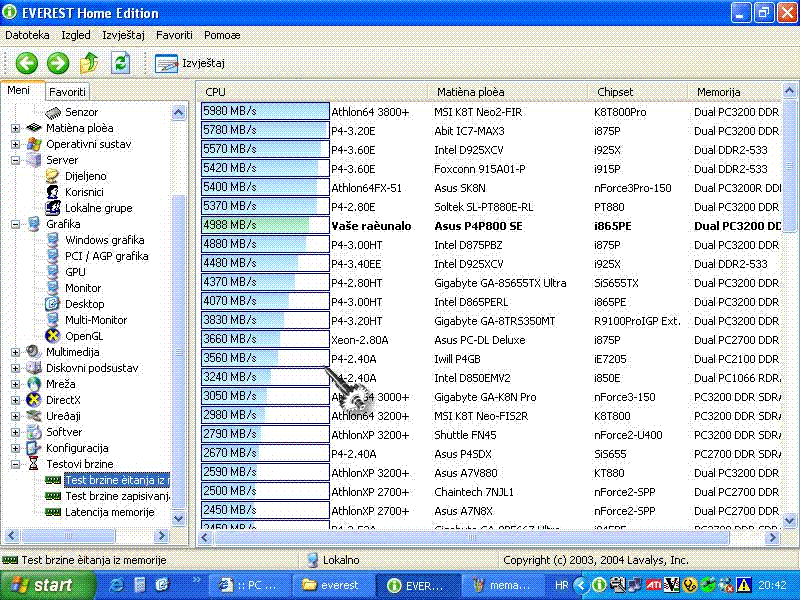The height and width of the screenshot is (600, 800).
Task: Select the 4988 MB/s result bar
Action: (x=265, y=226)
